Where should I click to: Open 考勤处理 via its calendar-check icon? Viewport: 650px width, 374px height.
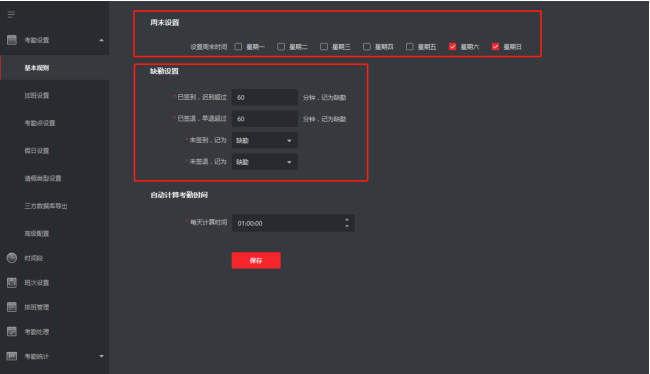tap(12, 331)
